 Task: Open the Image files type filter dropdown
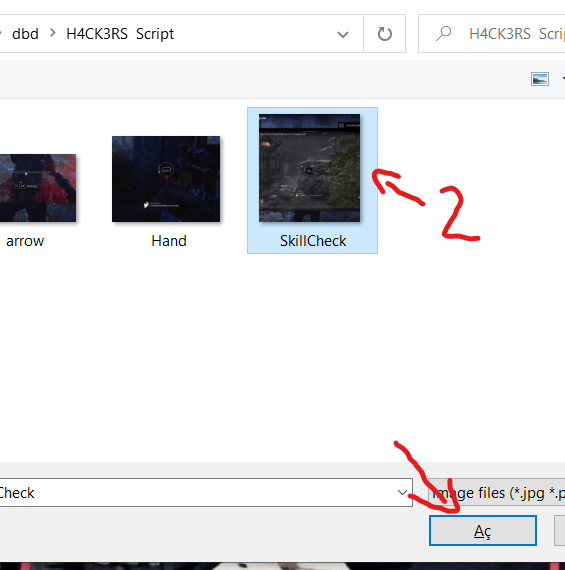pyautogui.click(x=497, y=493)
